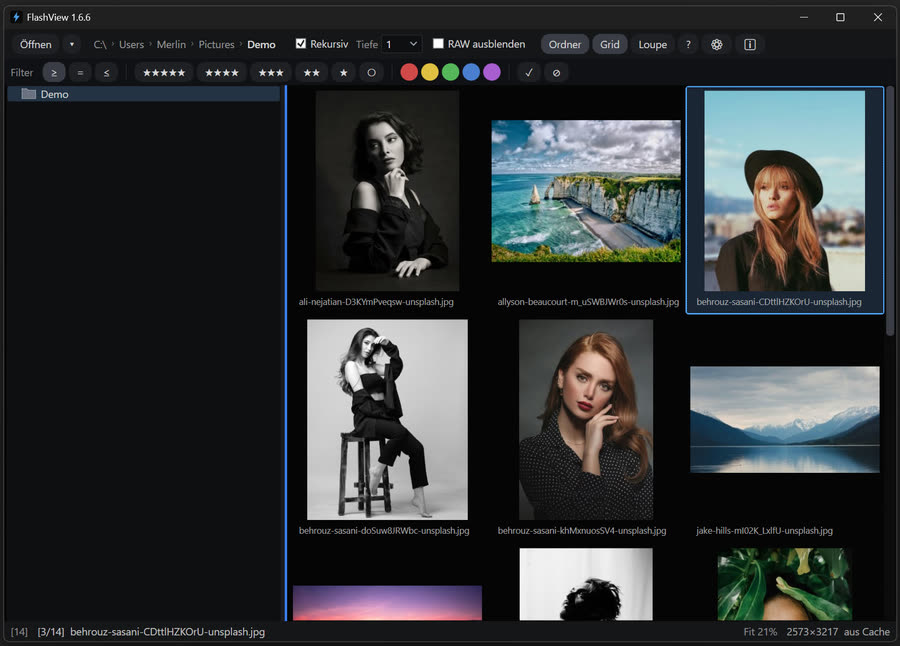
Task: Activate the greater-or-equal filter comparison
Action: point(54,72)
